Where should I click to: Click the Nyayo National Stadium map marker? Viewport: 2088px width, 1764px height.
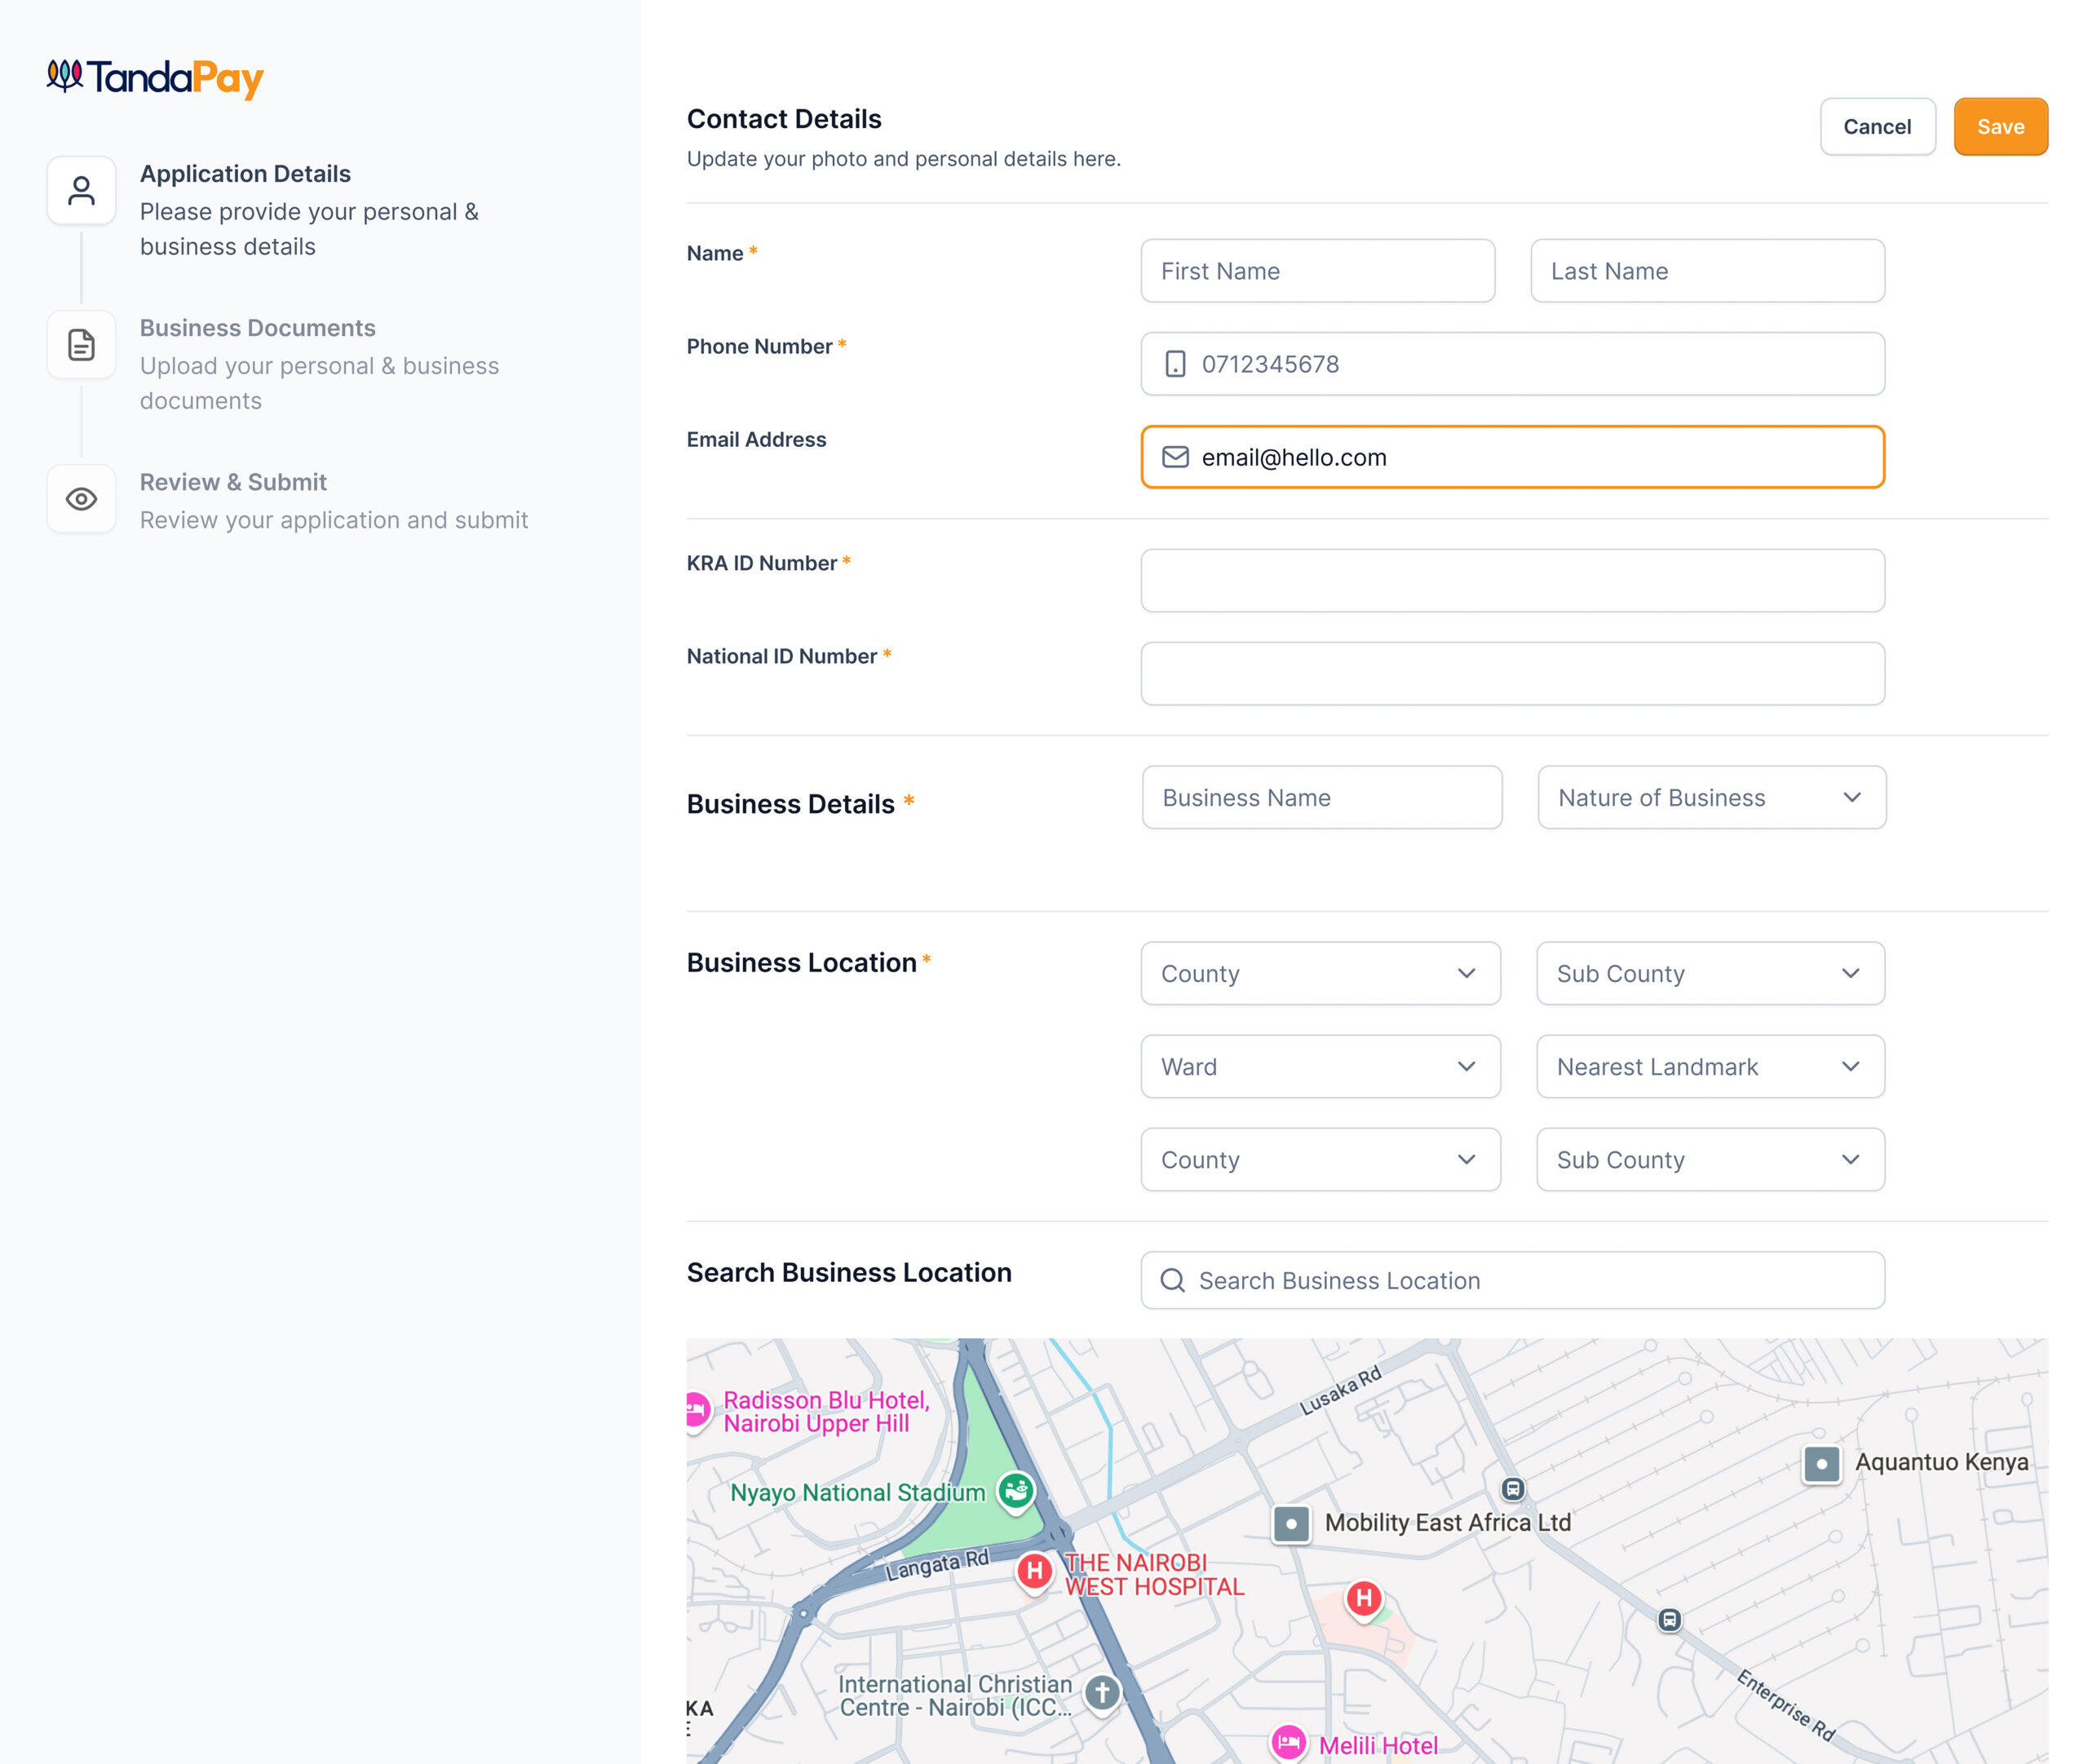coord(1016,1491)
